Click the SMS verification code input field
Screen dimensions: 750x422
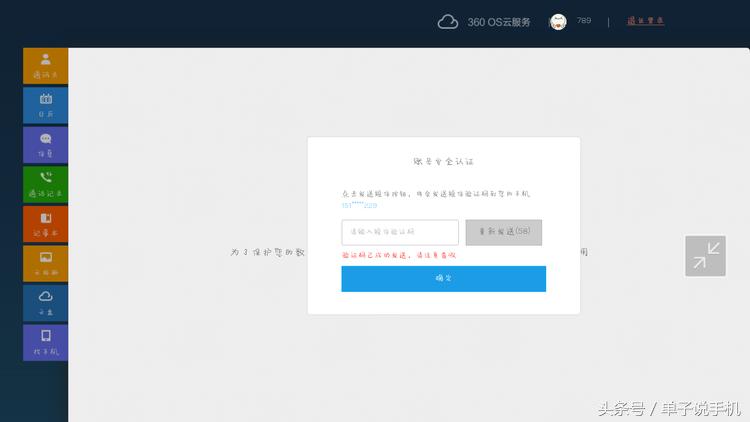400,233
